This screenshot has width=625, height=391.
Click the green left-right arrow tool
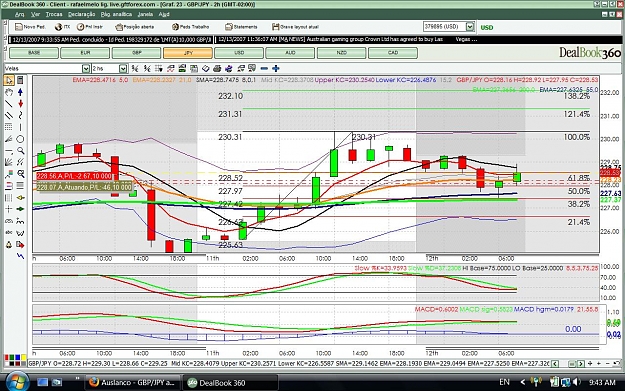20,209
